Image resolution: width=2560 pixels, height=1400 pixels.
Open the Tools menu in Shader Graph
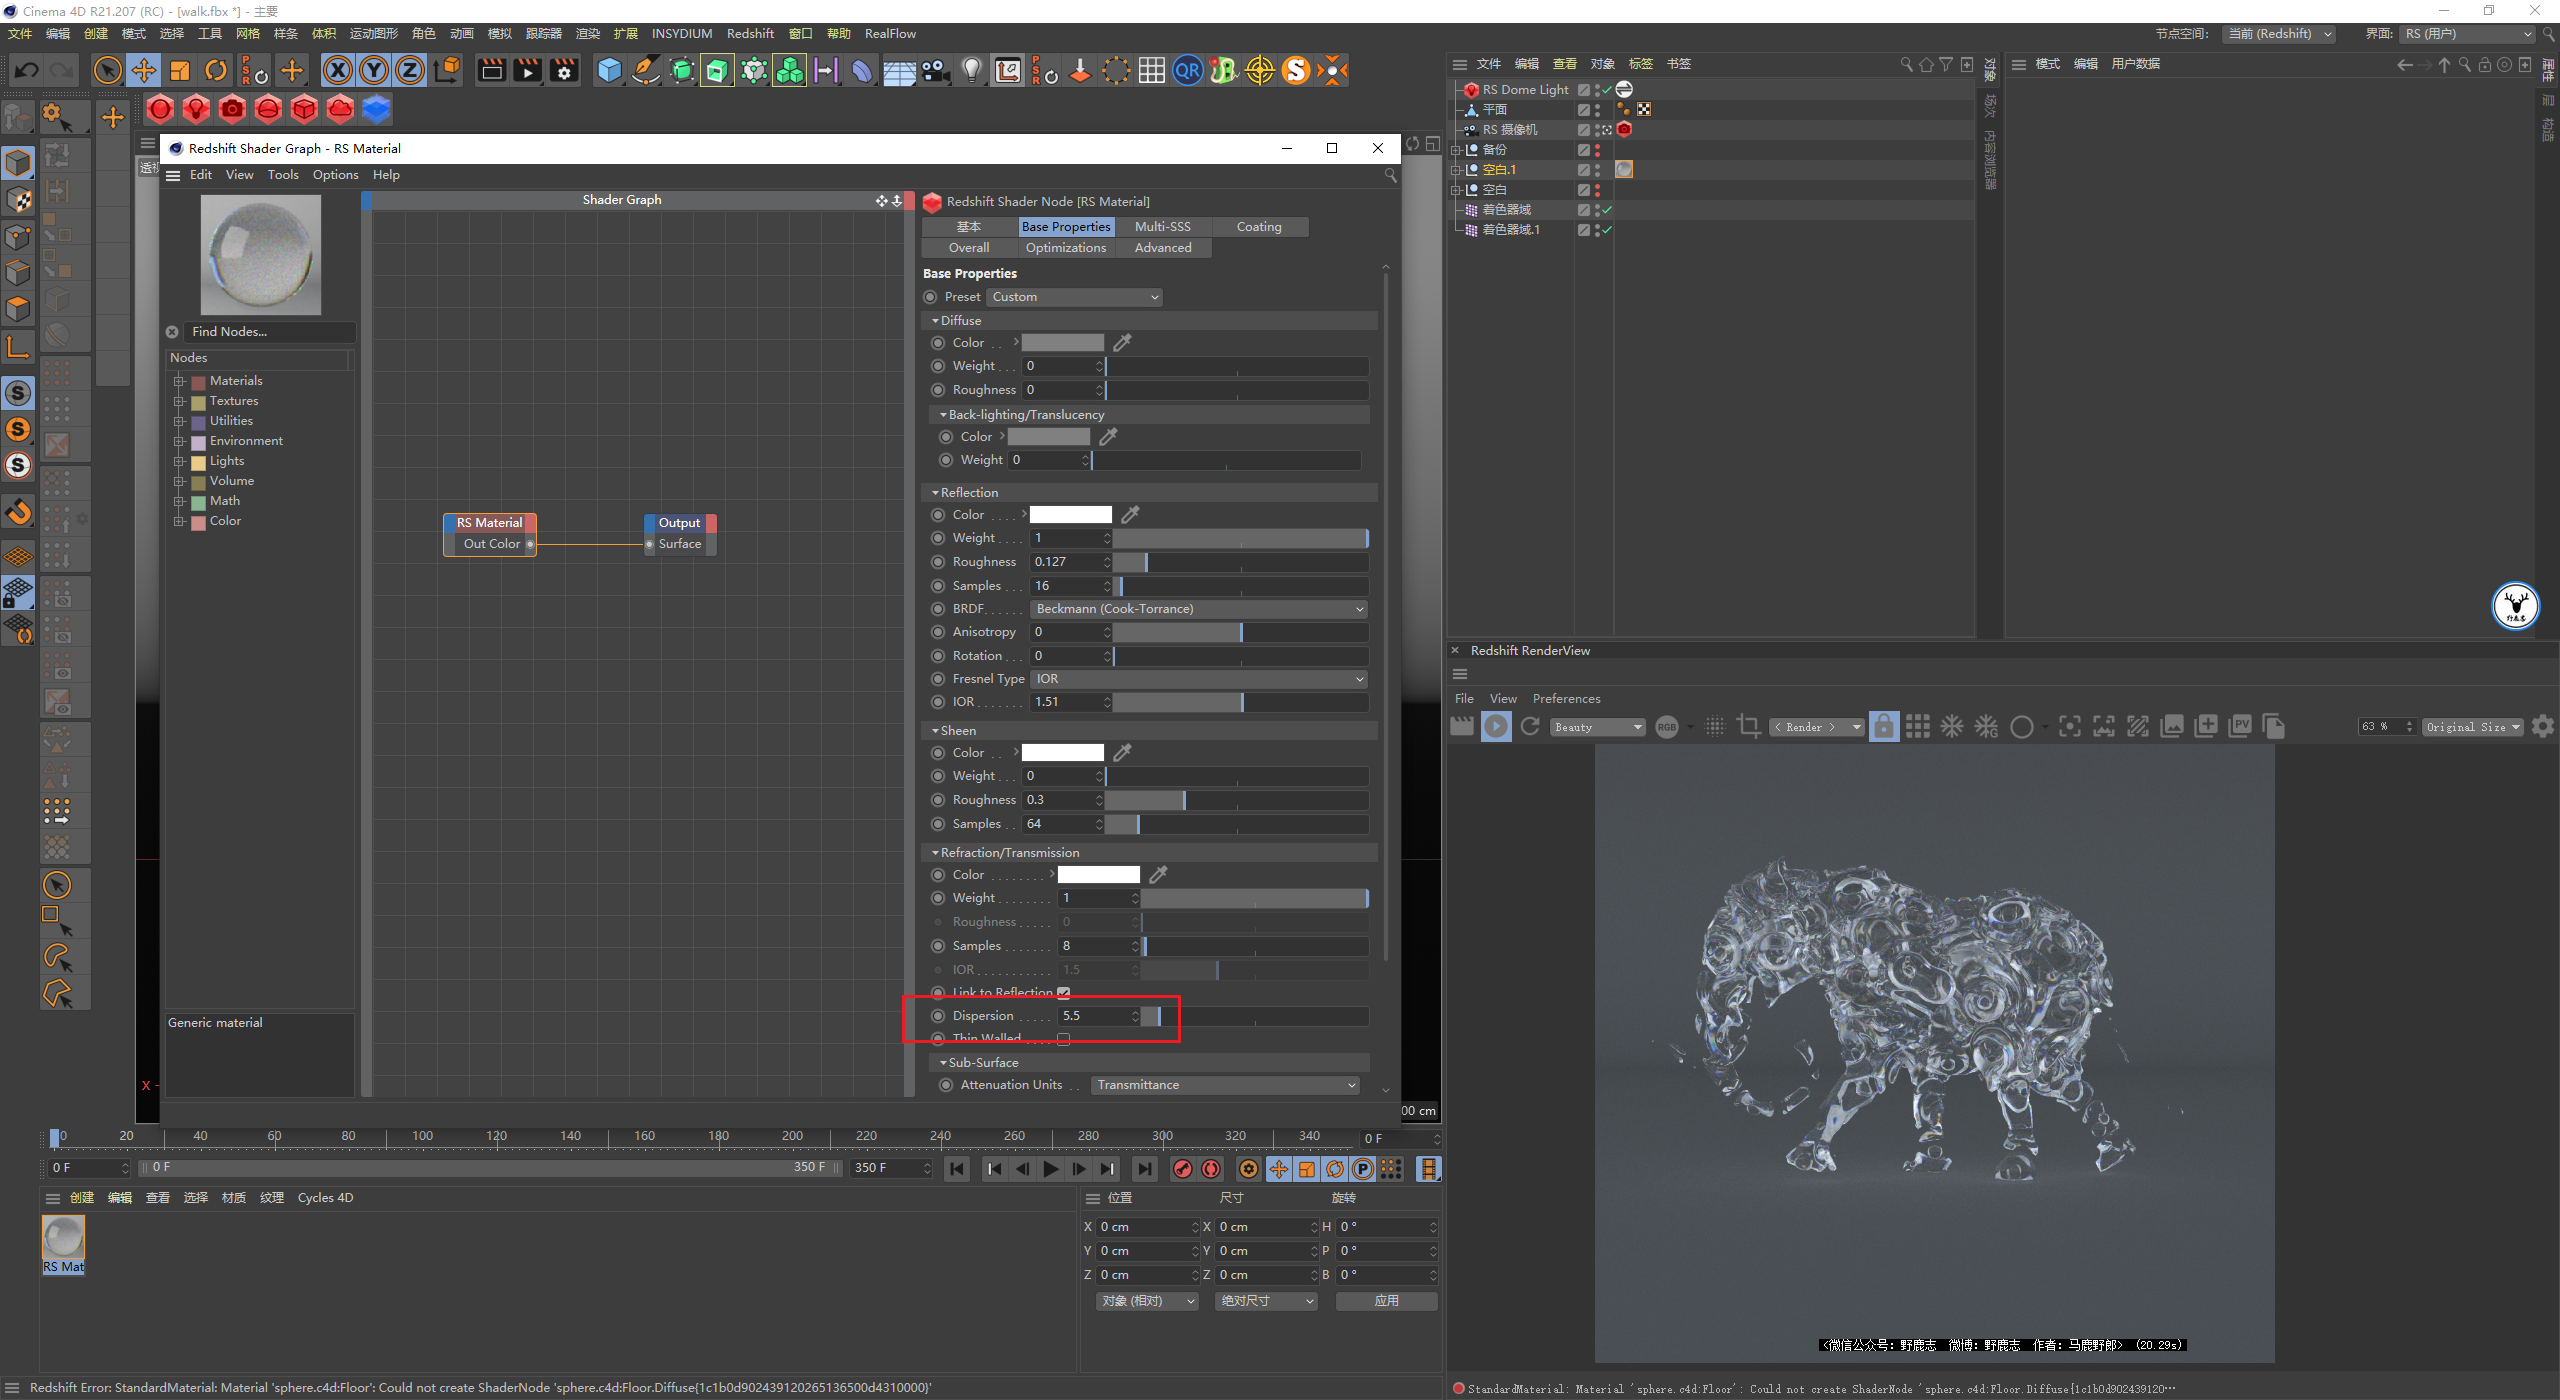[x=283, y=175]
